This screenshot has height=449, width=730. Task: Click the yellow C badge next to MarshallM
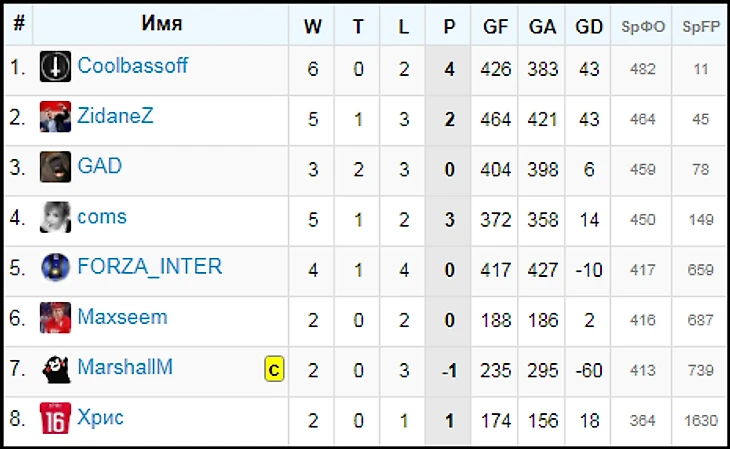pyautogui.click(x=273, y=370)
